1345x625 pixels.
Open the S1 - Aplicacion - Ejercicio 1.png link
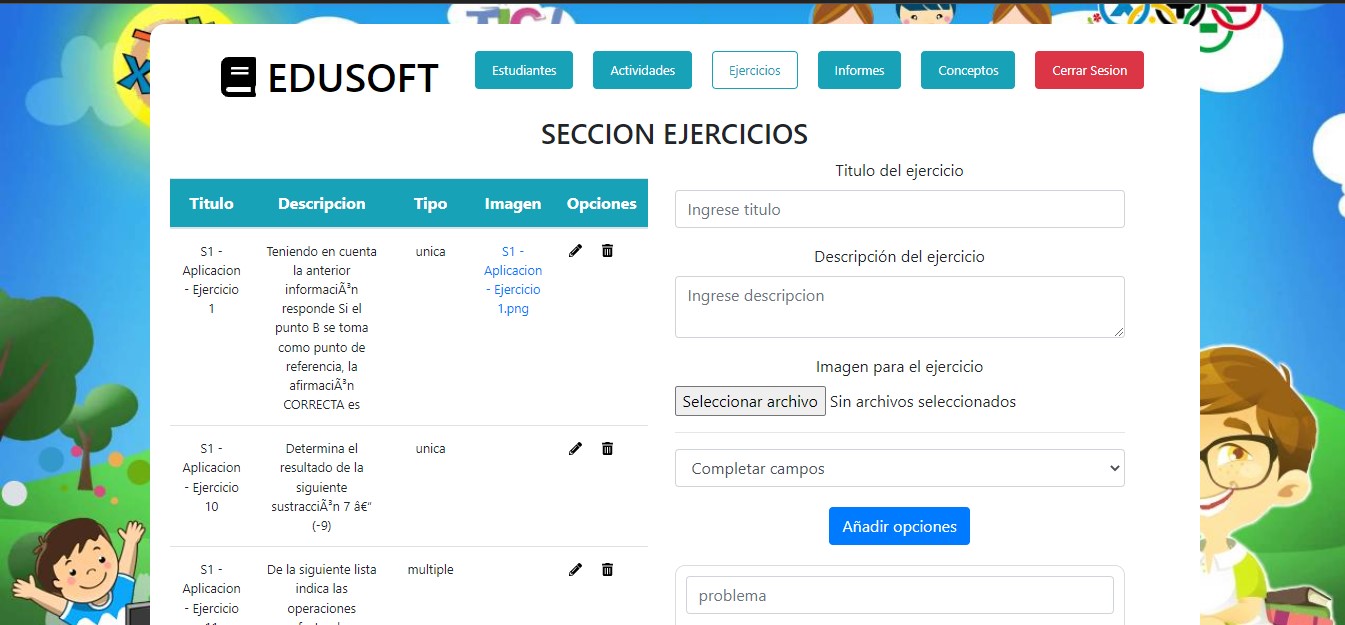click(513, 280)
